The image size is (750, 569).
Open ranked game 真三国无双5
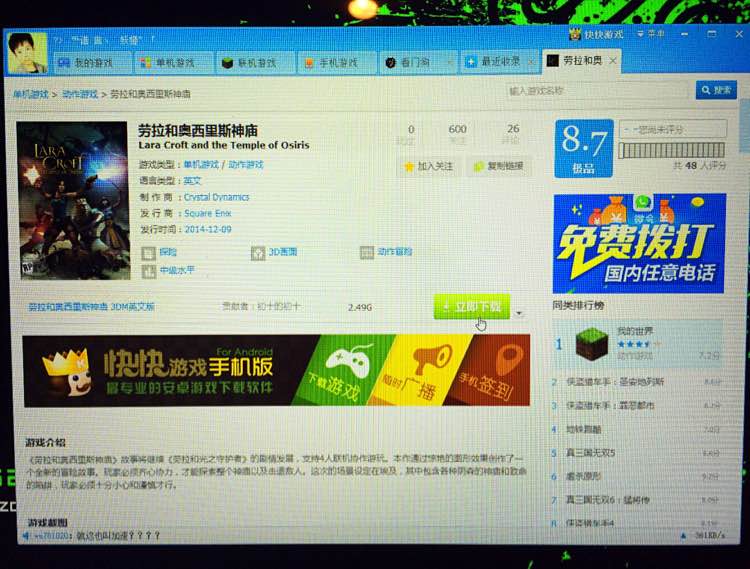coord(591,452)
